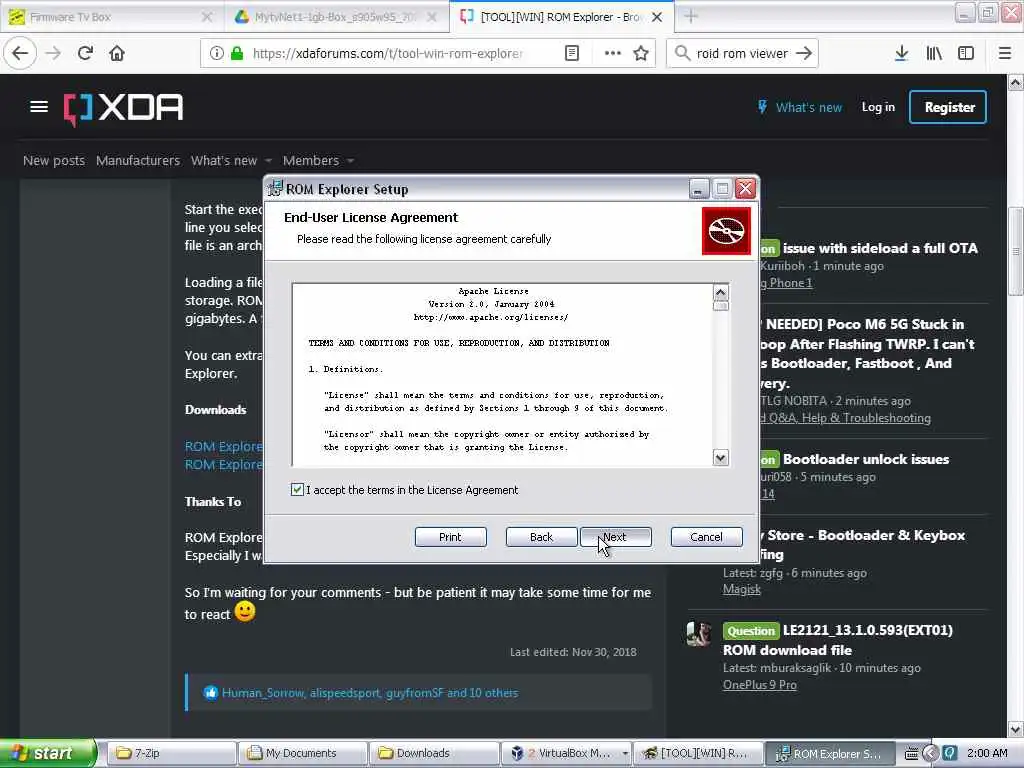Expand the Members nav dropdown arrow

[x=351, y=161]
